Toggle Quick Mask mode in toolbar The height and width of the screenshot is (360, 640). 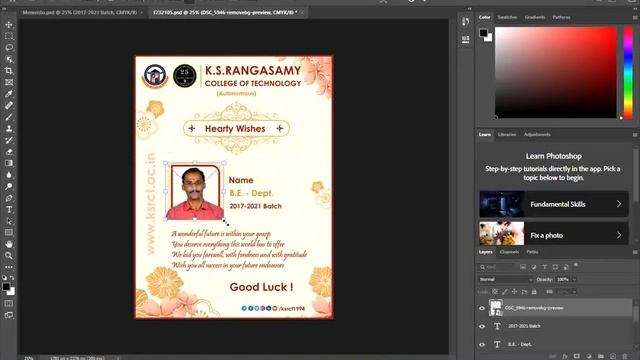[x=9, y=304]
